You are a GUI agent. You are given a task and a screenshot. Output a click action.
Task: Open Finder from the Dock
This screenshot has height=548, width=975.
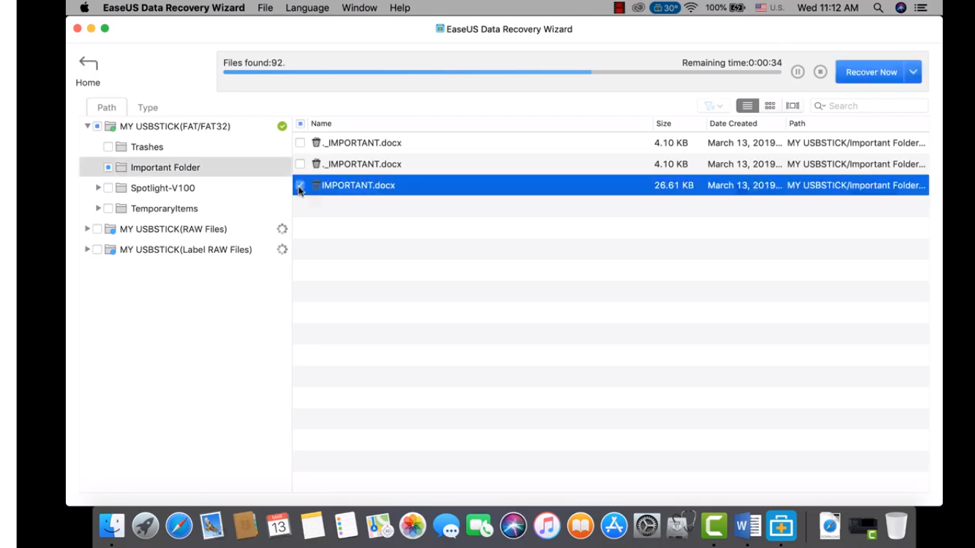click(x=112, y=526)
